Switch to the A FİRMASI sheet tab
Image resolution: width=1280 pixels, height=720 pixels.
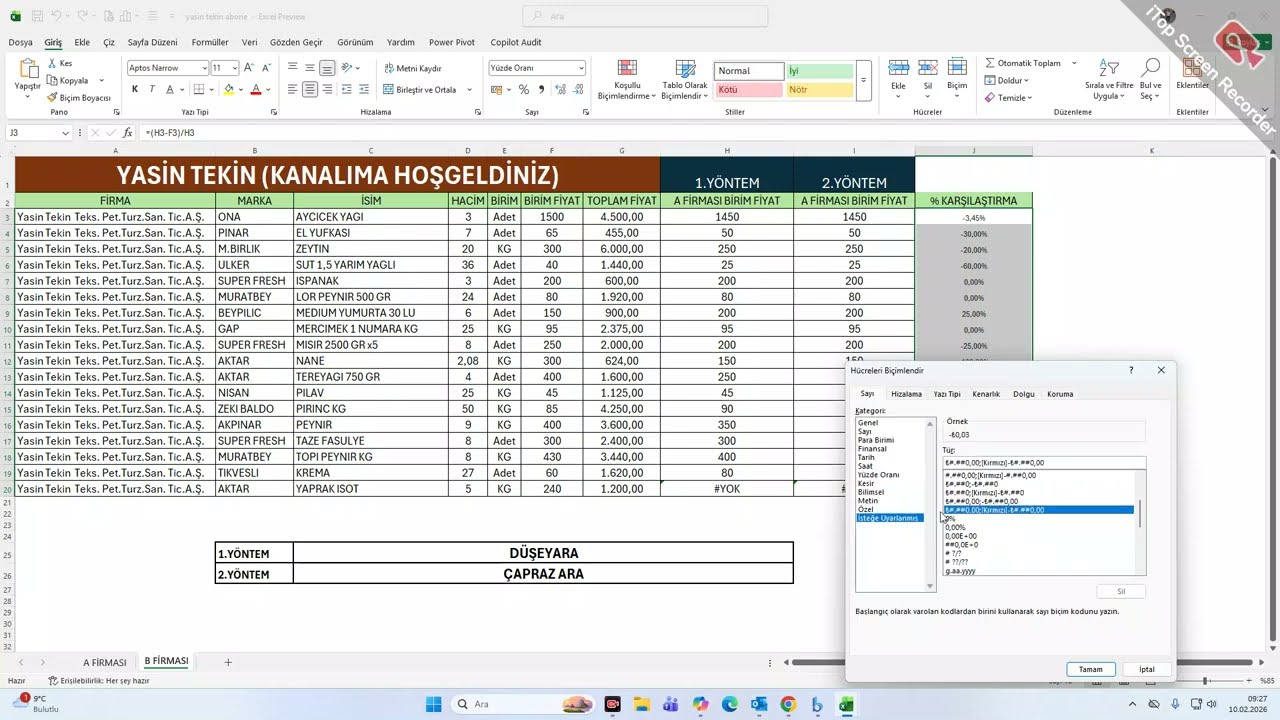pos(105,662)
